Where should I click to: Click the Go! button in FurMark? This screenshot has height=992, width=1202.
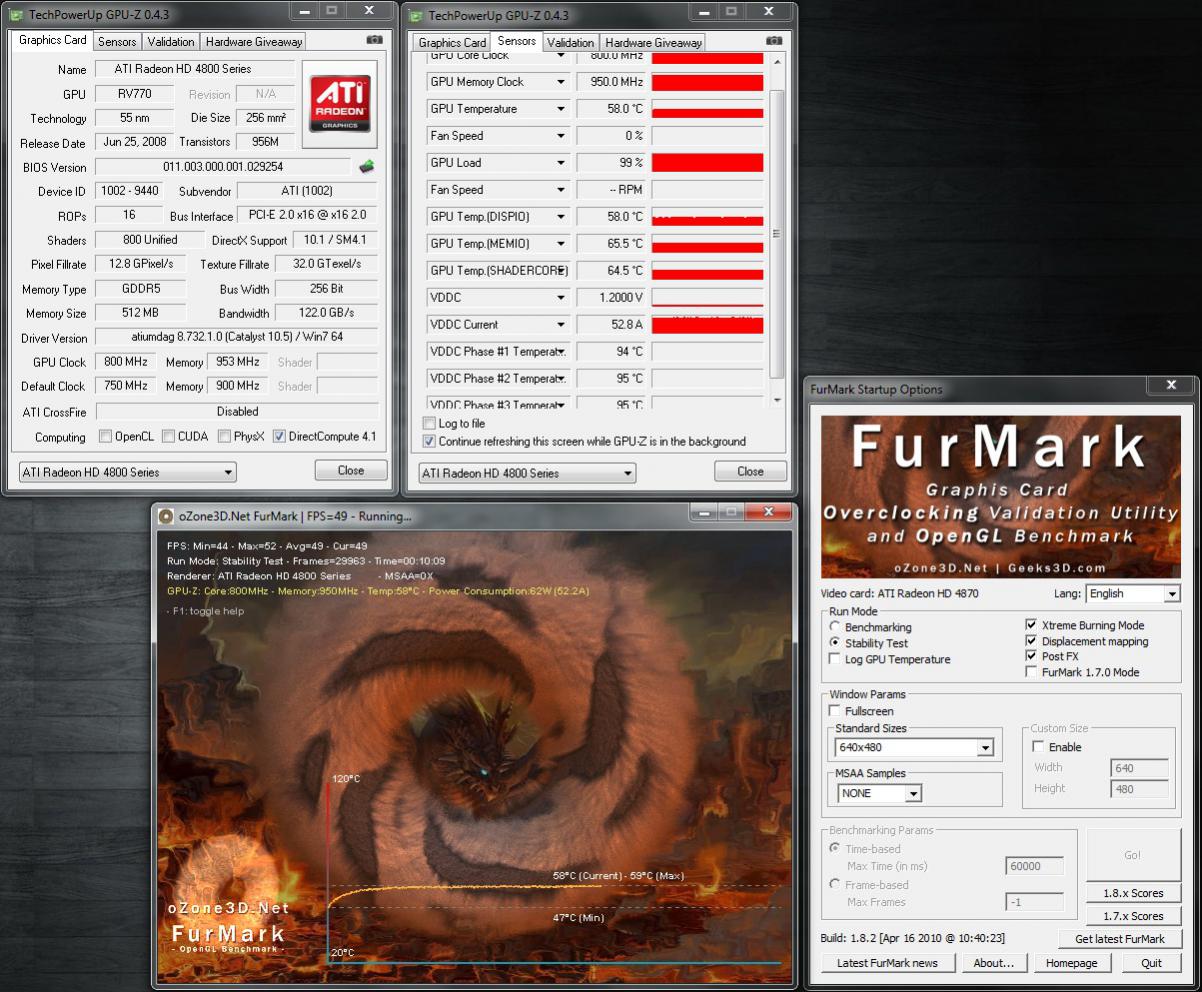(1133, 855)
